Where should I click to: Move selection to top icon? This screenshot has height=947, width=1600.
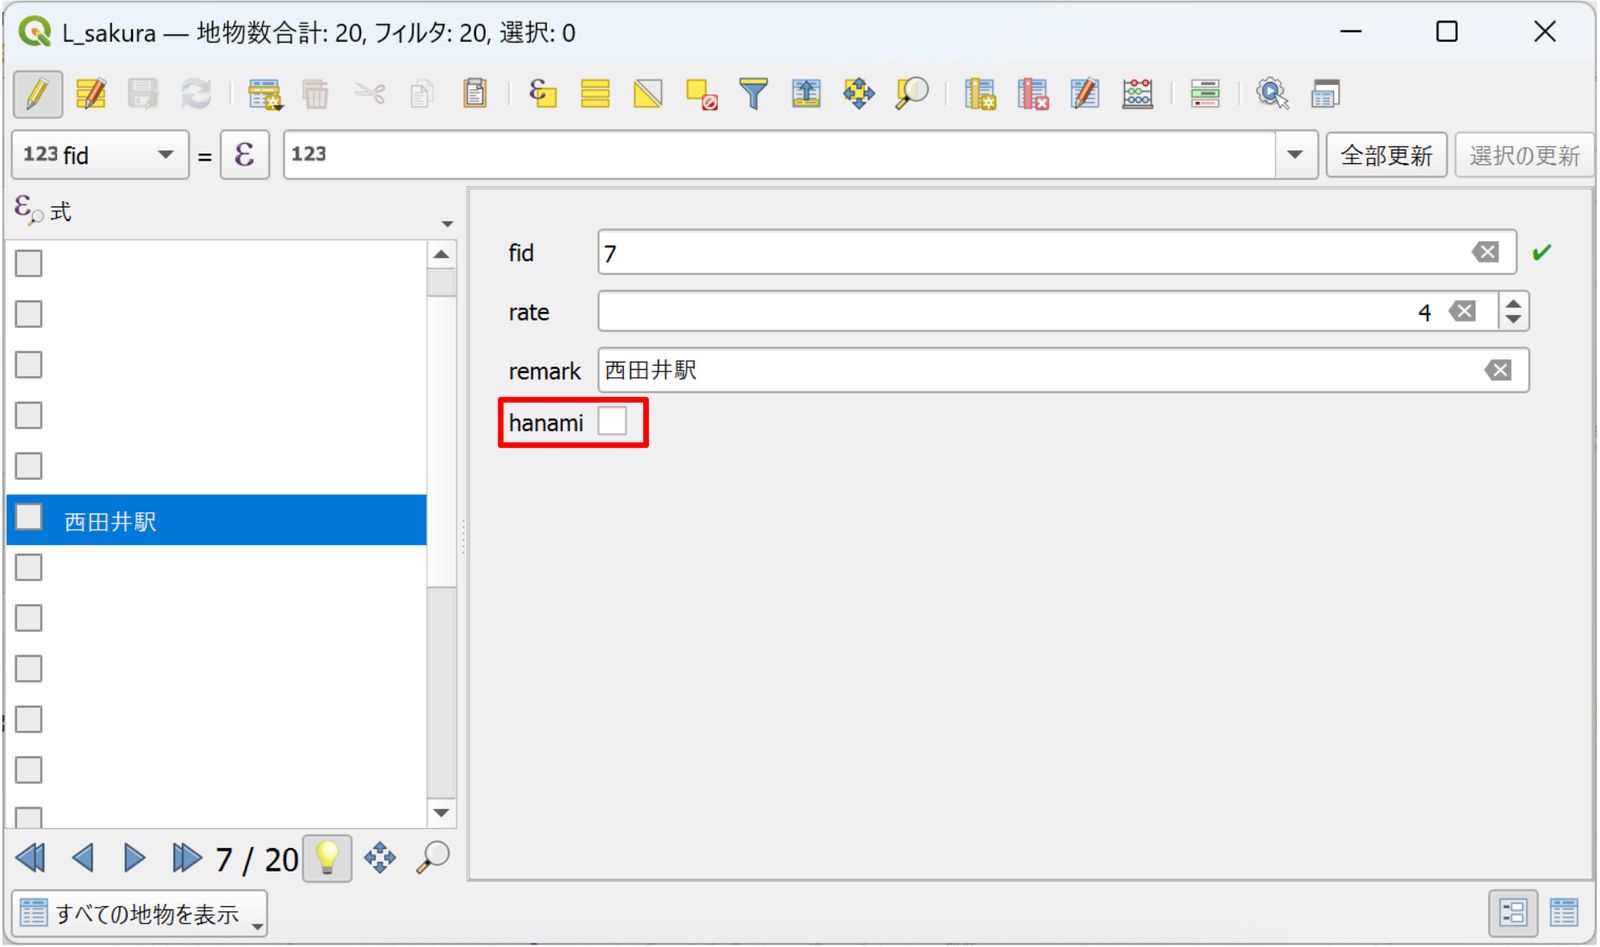coord(806,95)
